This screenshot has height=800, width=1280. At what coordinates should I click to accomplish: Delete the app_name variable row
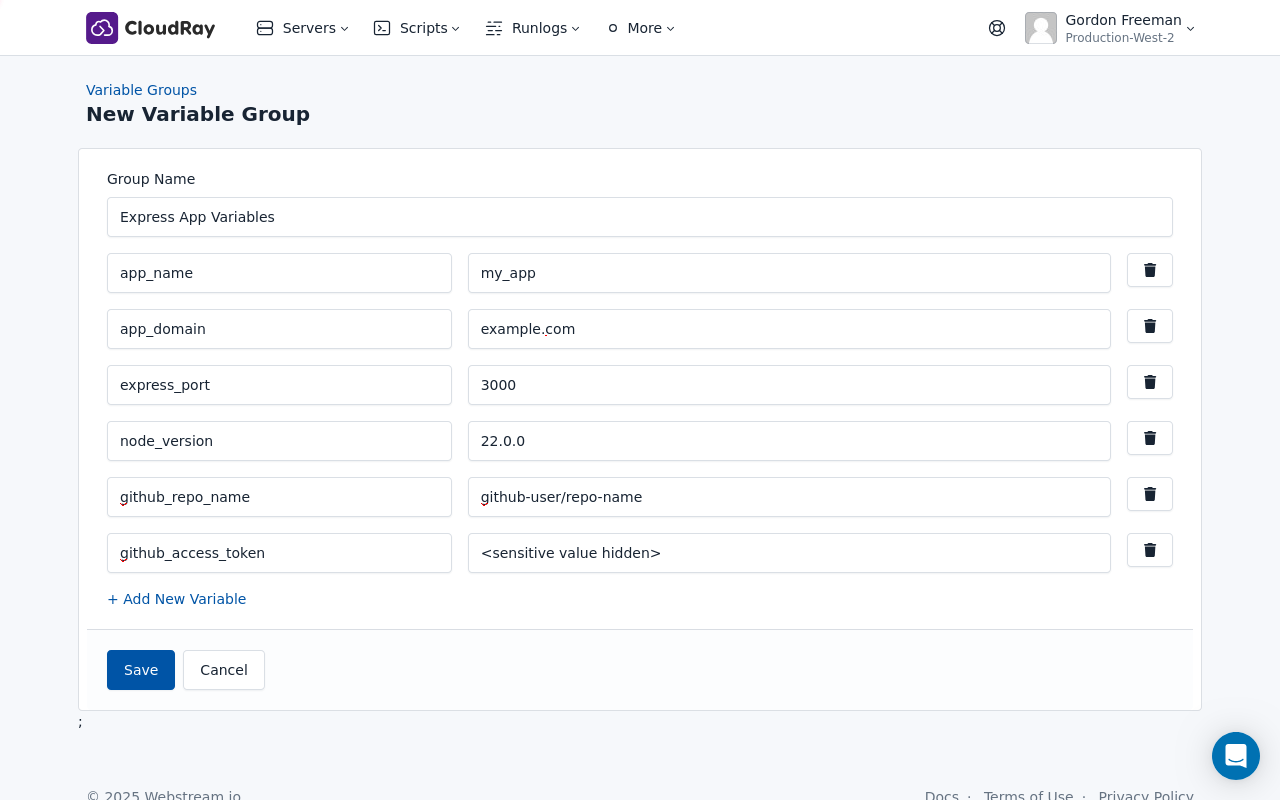pyautogui.click(x=1149, y=270)
